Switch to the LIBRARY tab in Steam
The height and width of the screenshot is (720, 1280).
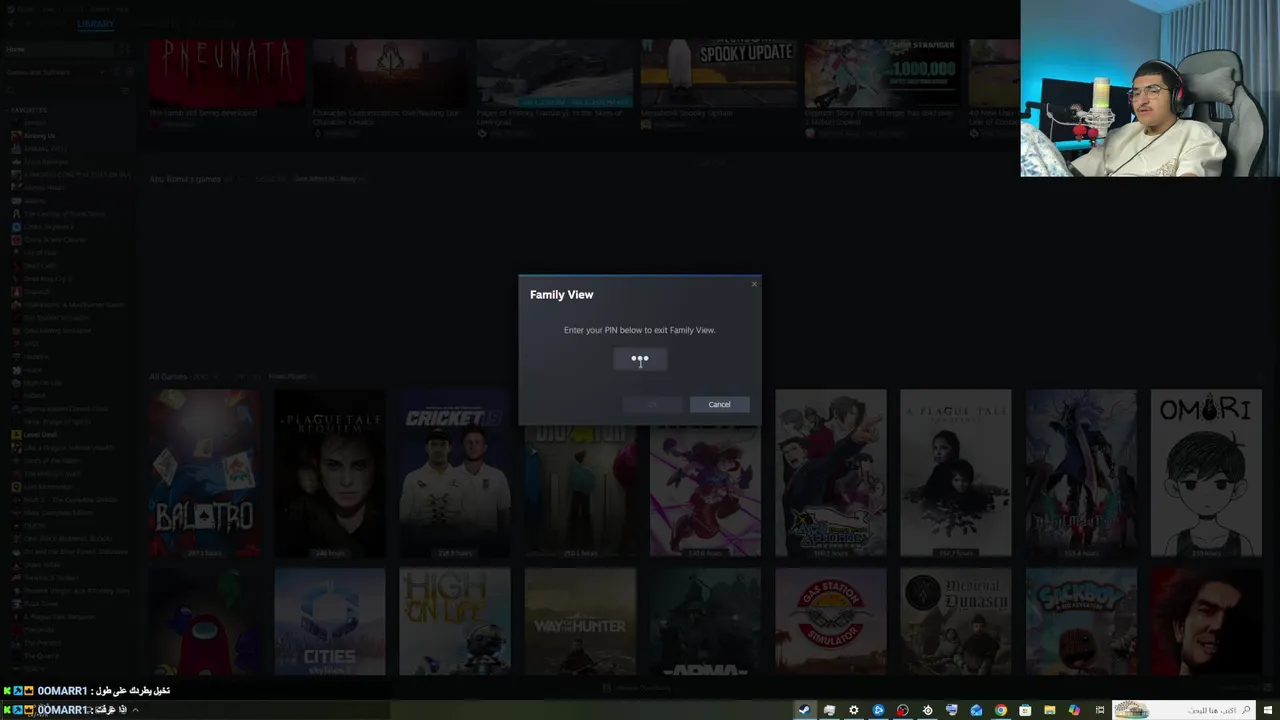pyautogui.click(x=96, y=24)
